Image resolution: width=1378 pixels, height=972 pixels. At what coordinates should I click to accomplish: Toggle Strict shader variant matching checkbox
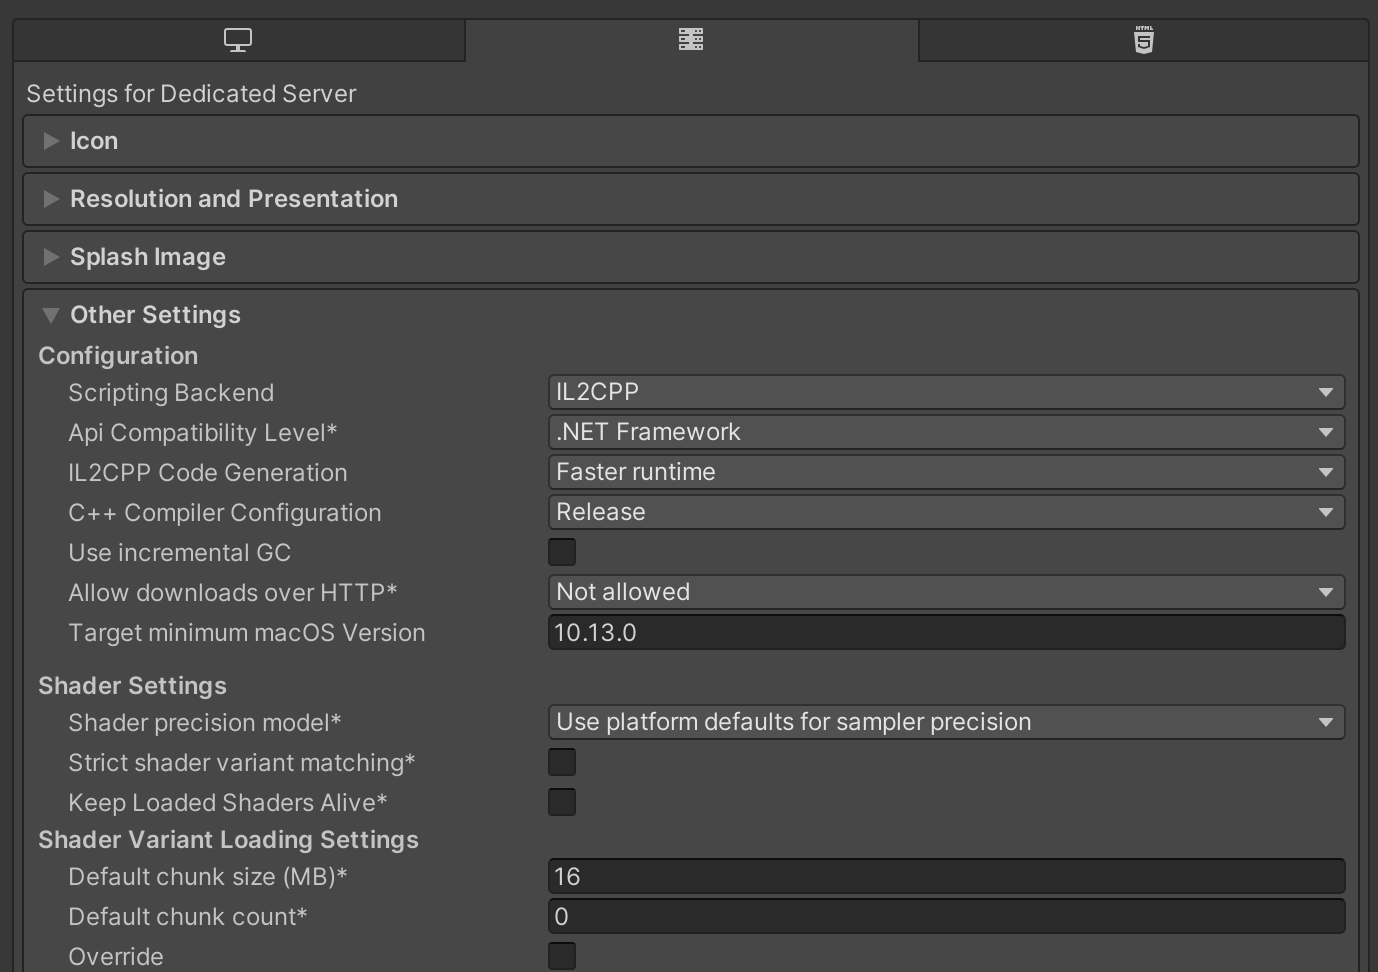562,762
